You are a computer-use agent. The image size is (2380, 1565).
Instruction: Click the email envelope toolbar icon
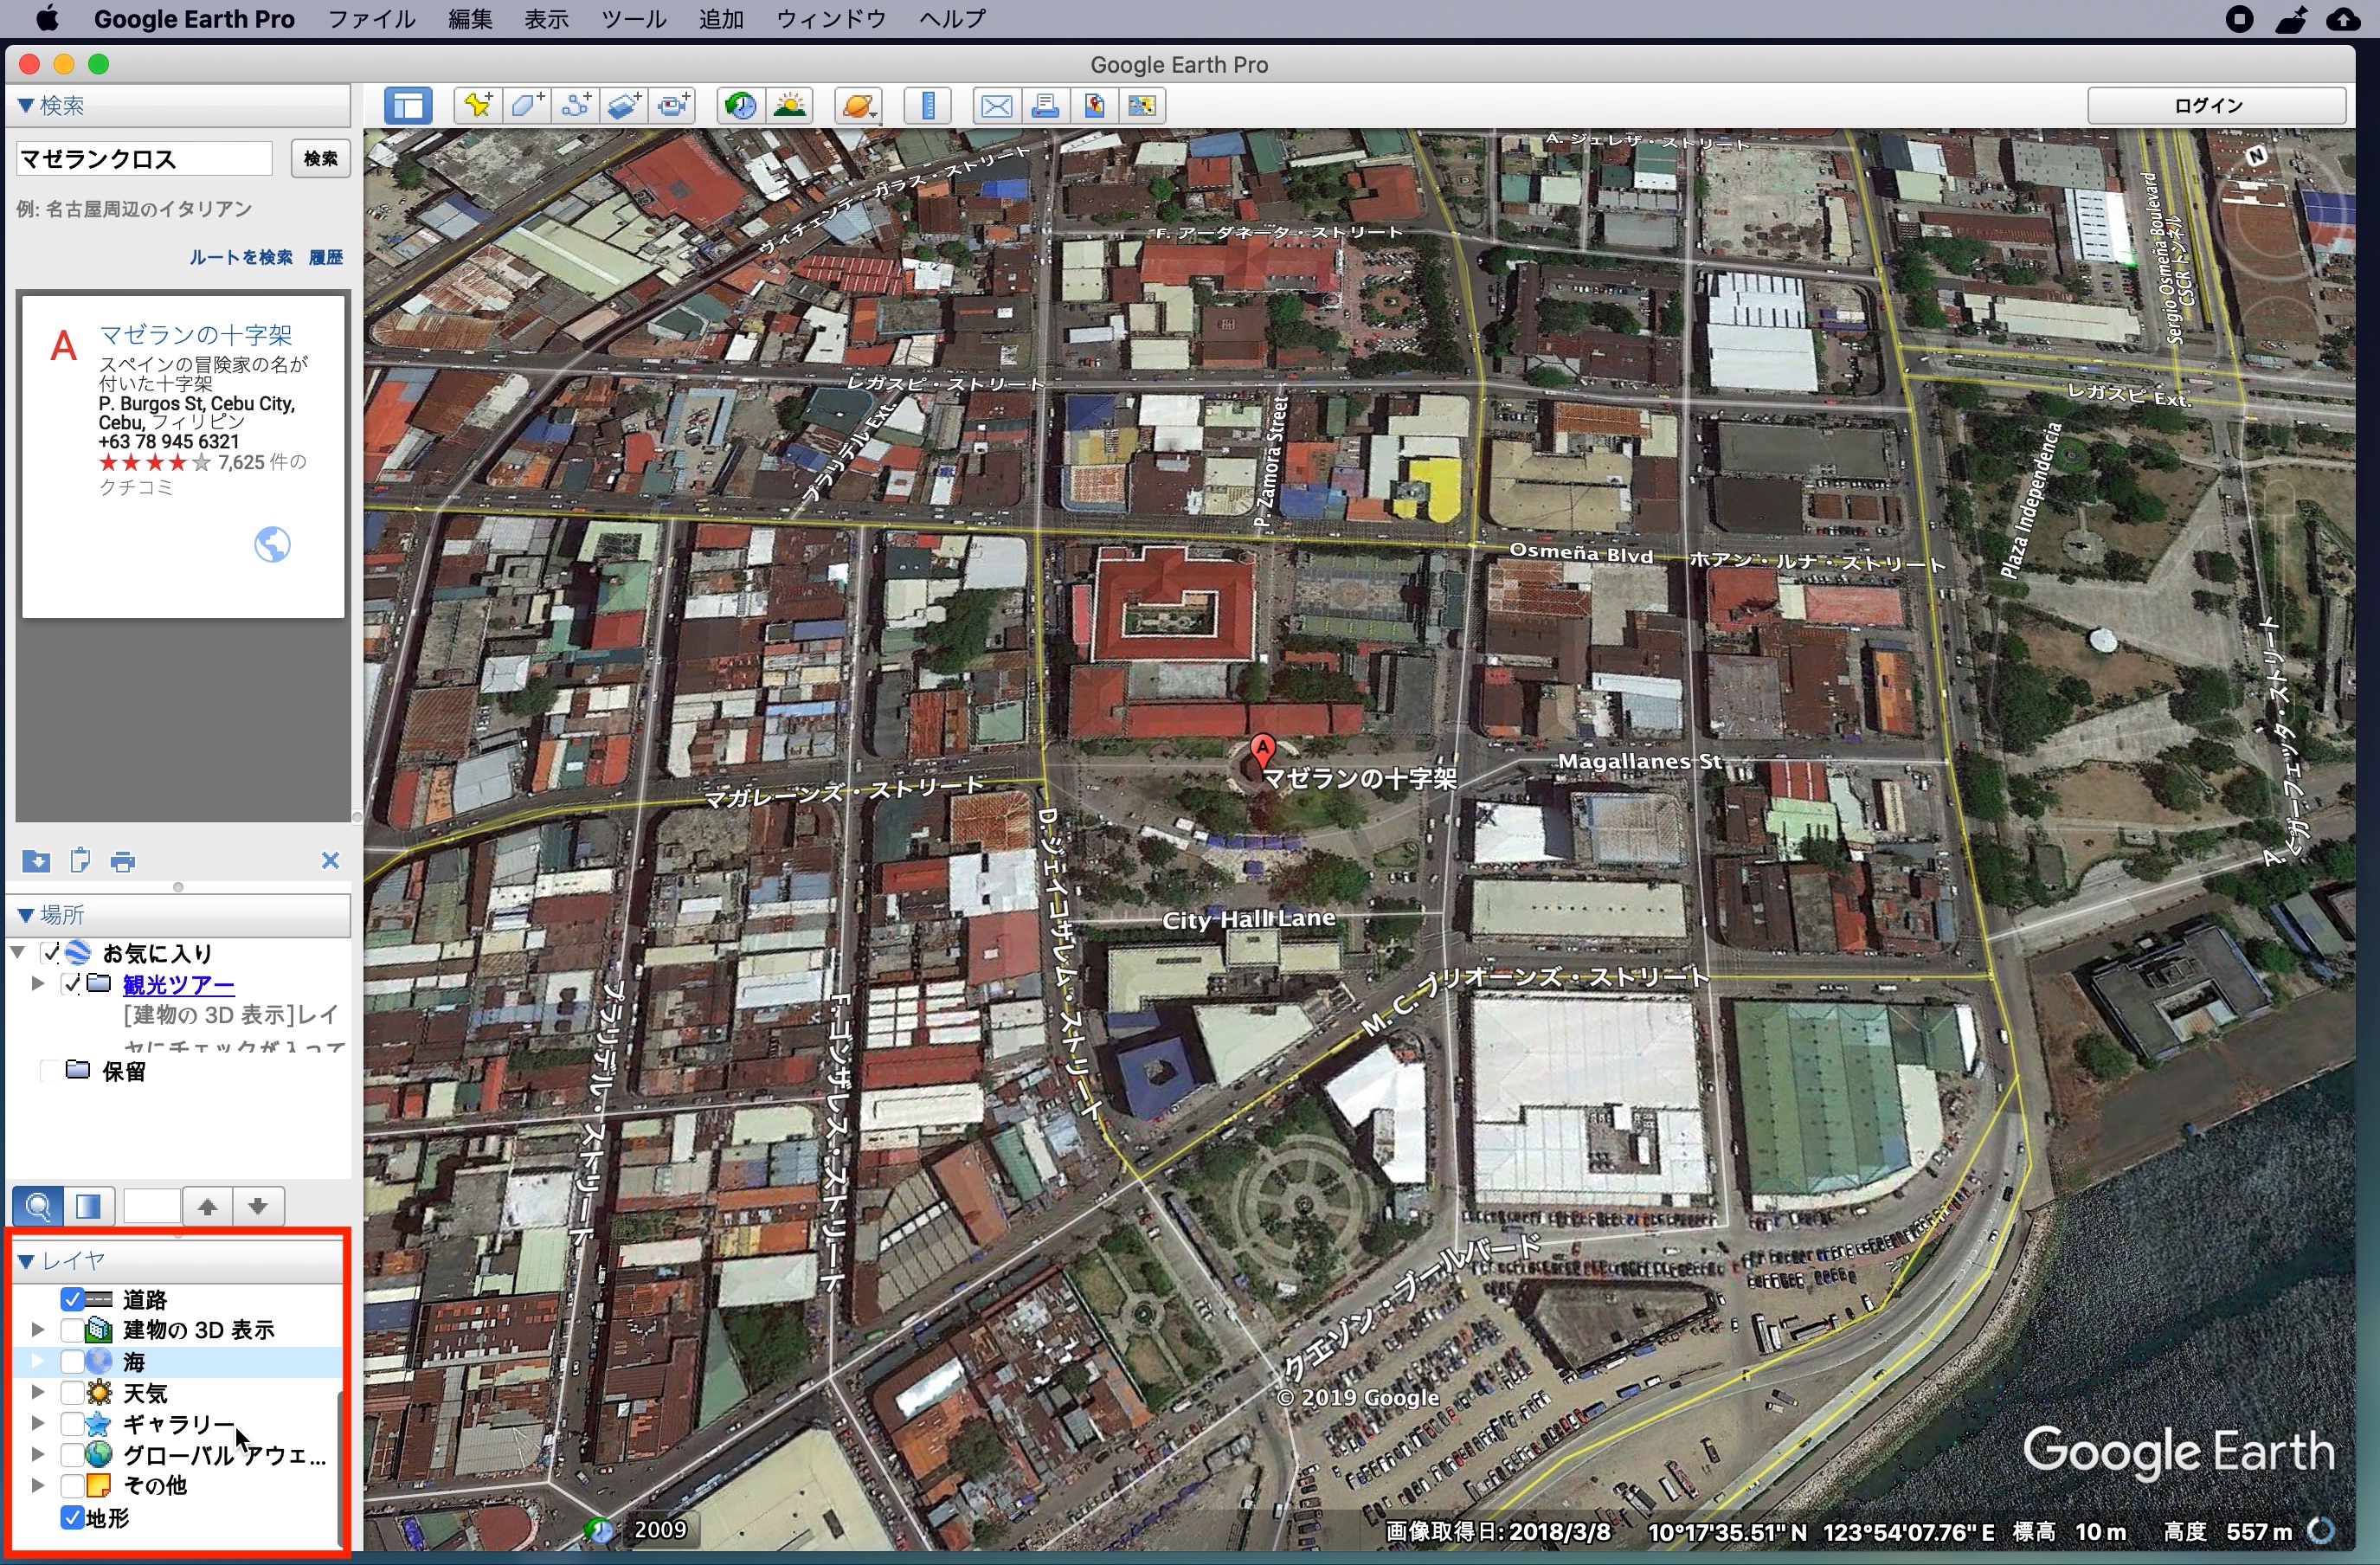click(x=996, y=105)
